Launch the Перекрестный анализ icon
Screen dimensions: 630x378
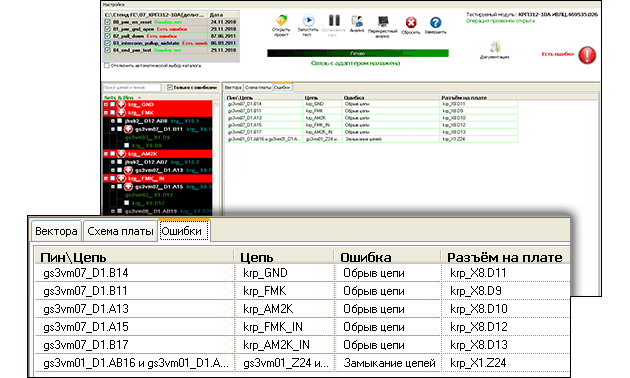[383, 21]
